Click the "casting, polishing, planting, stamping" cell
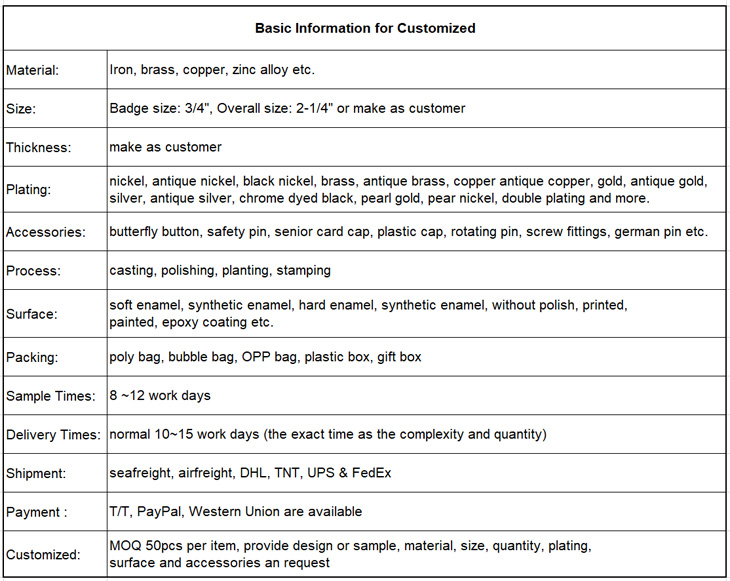Viewport: 730px width, 581px height. 220,270
